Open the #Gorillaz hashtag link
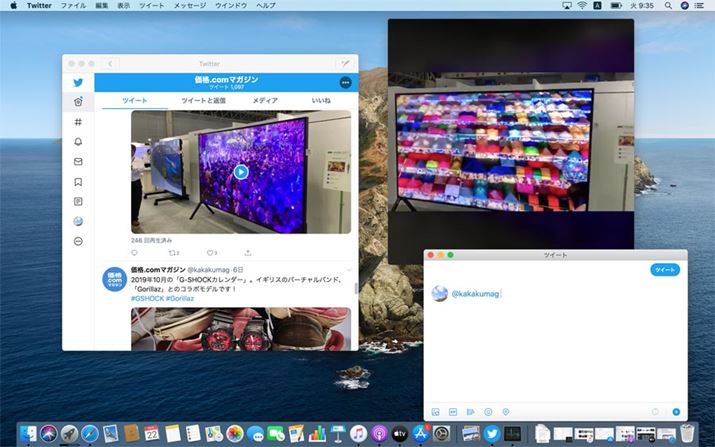Viewport: 715px width, 447px height. [x=180, y=298]
